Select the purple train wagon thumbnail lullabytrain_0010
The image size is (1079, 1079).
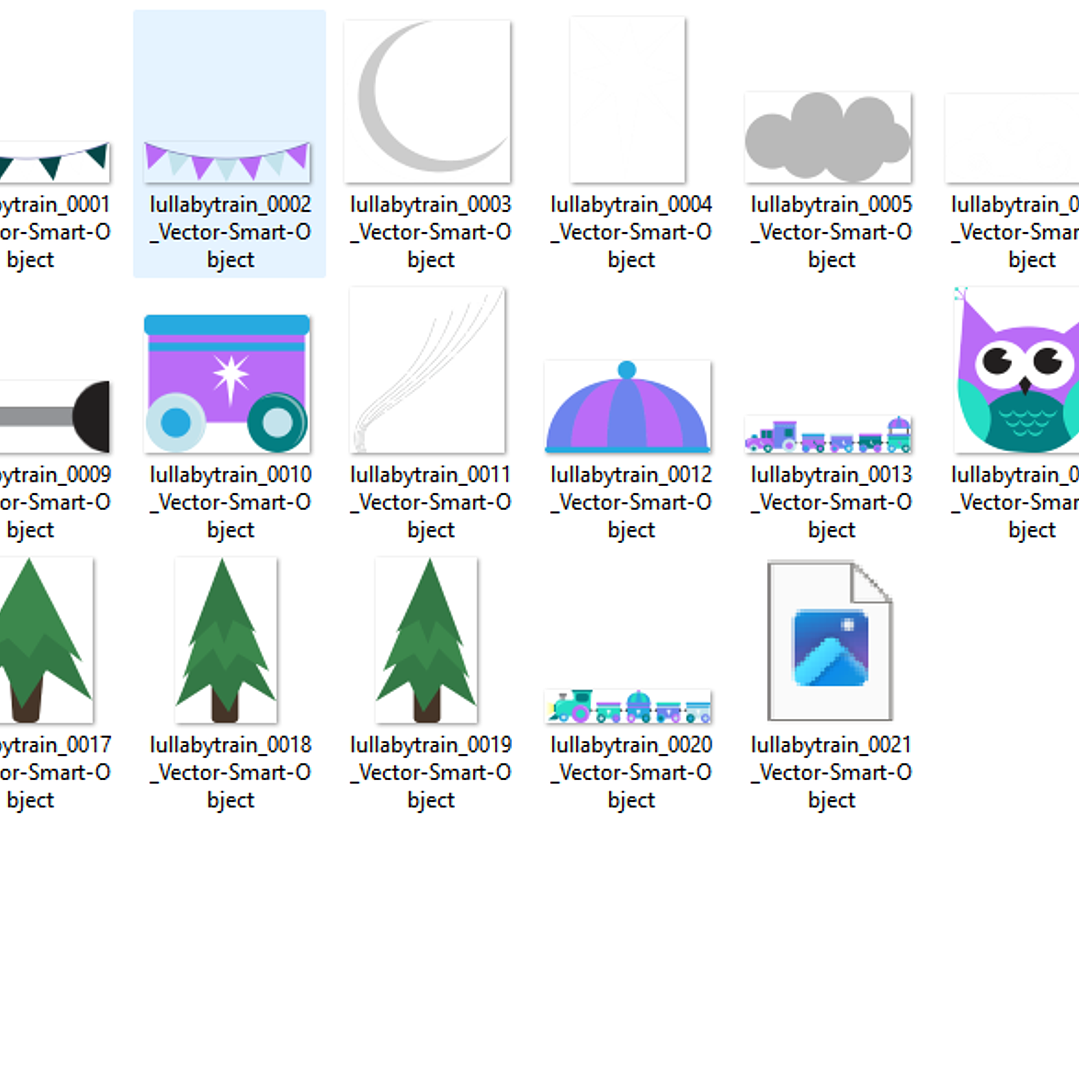point(227,383)
